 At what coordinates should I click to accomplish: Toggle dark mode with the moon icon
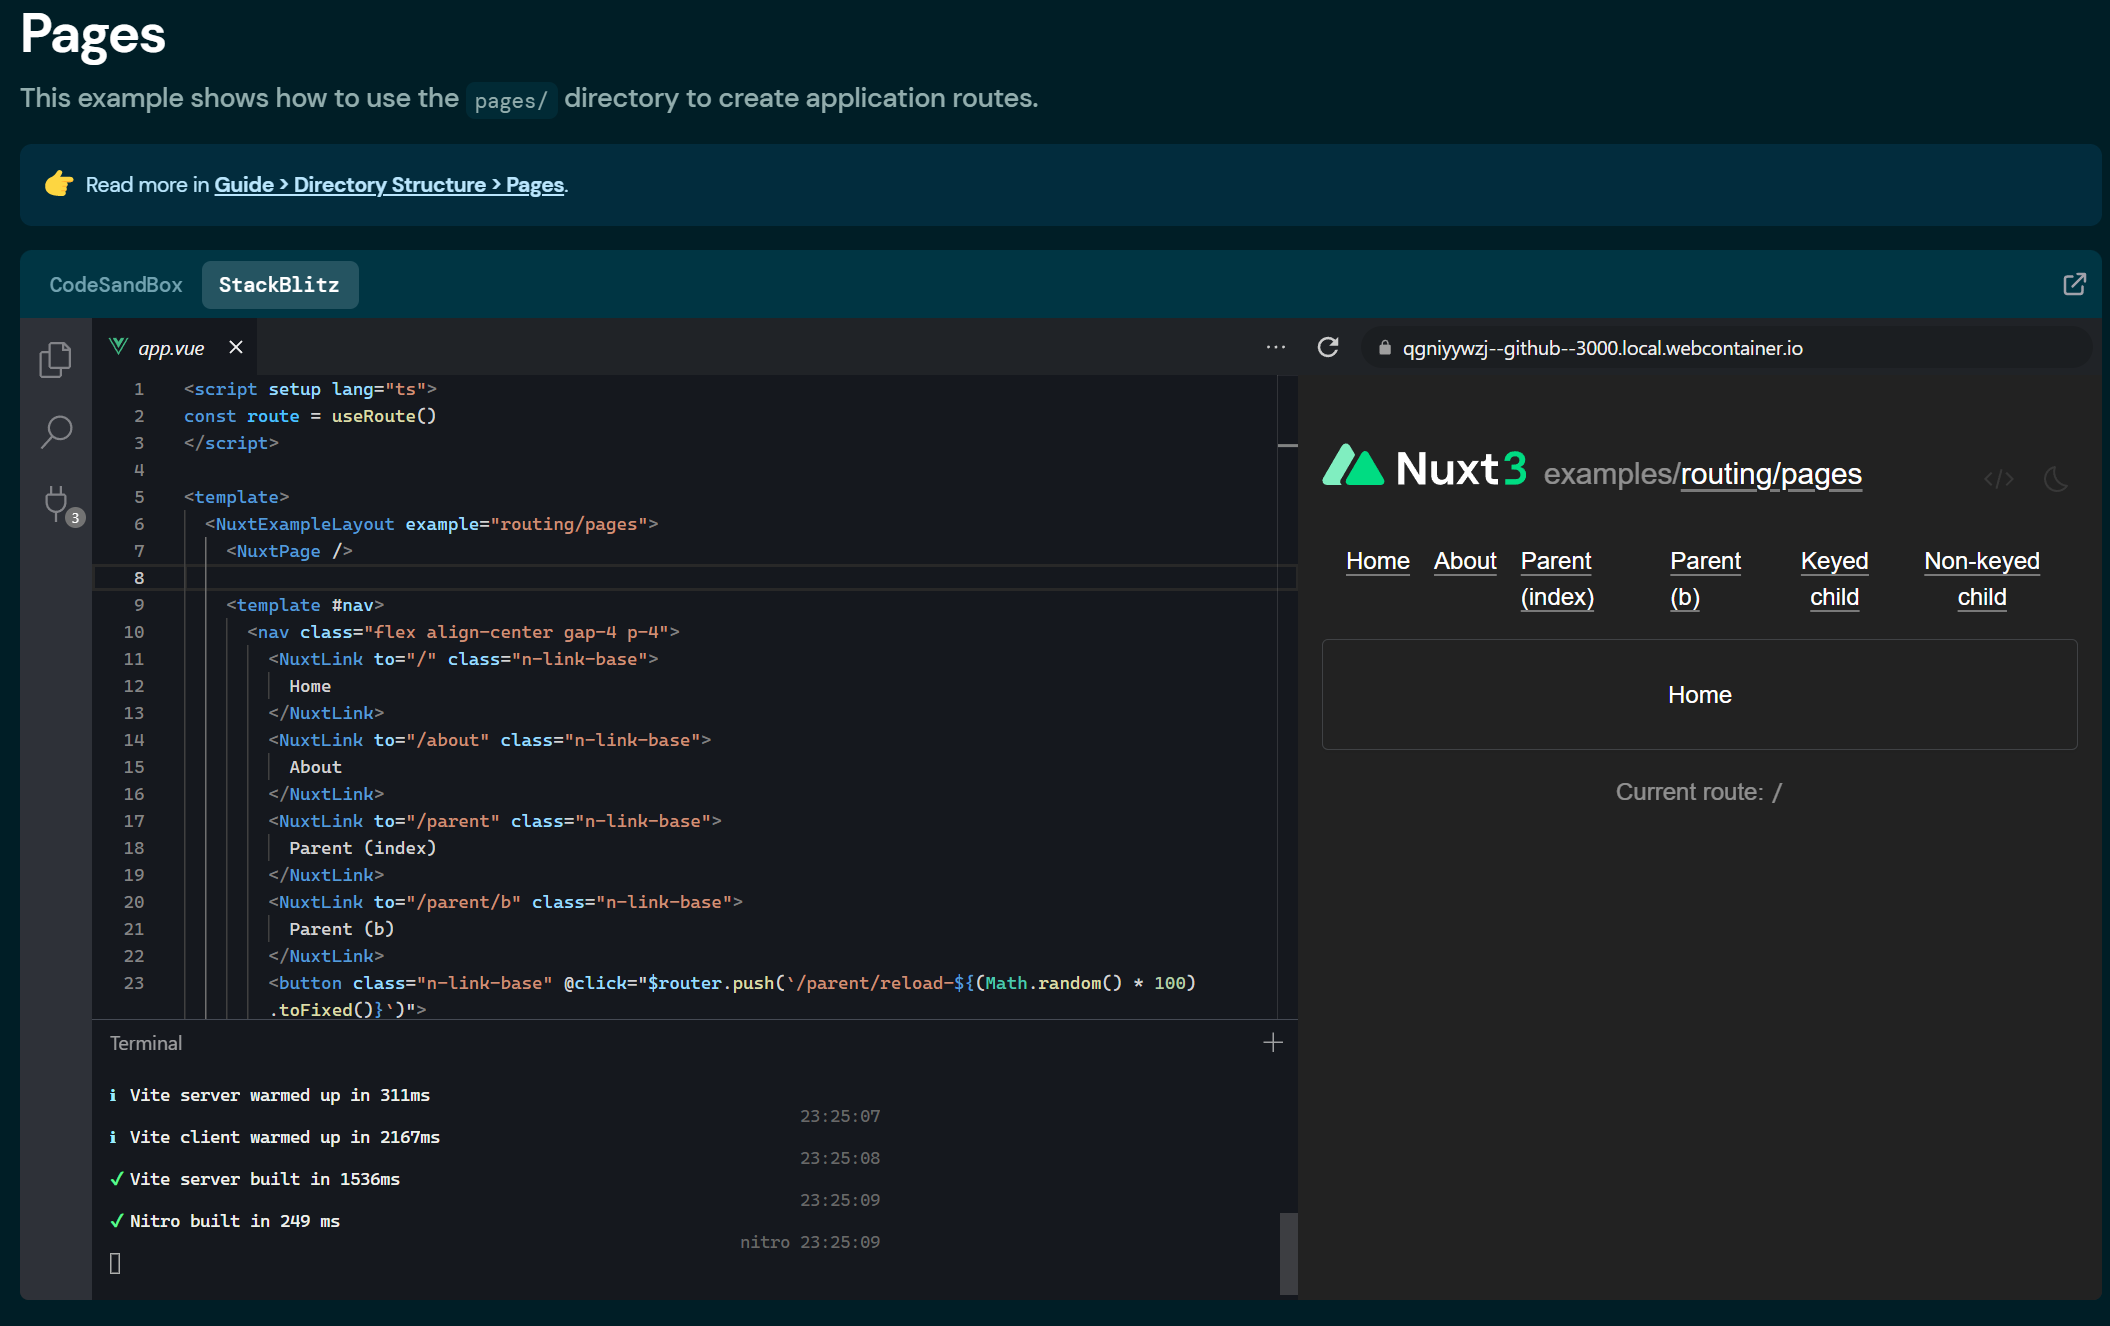(x=2056, y=480)
